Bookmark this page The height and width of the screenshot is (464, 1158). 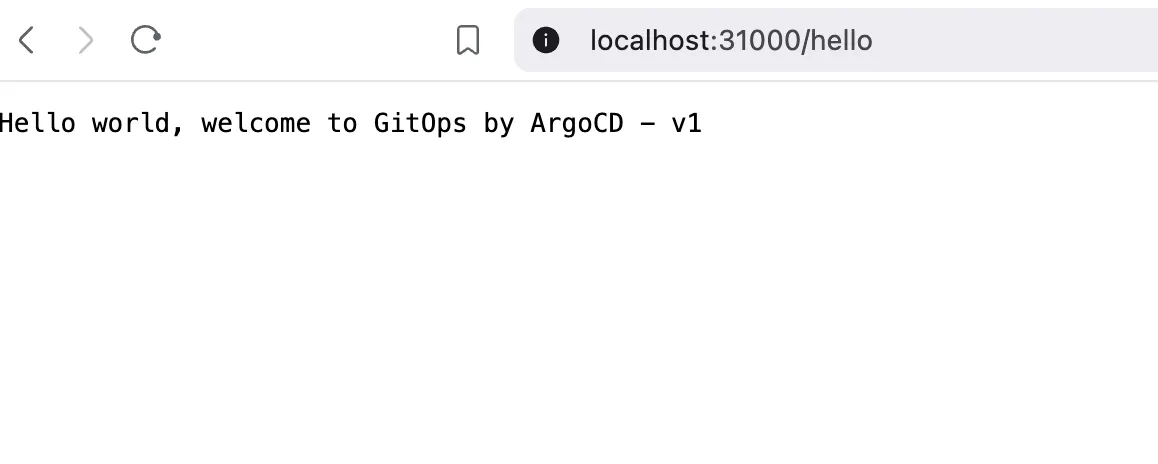(467, 40)
